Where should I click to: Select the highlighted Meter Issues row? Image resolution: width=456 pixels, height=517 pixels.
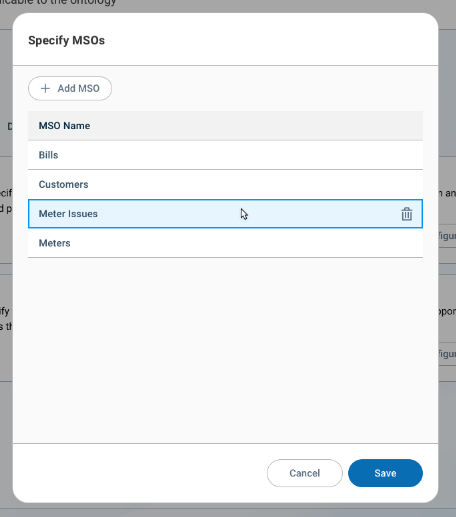(x=225, y=214)
